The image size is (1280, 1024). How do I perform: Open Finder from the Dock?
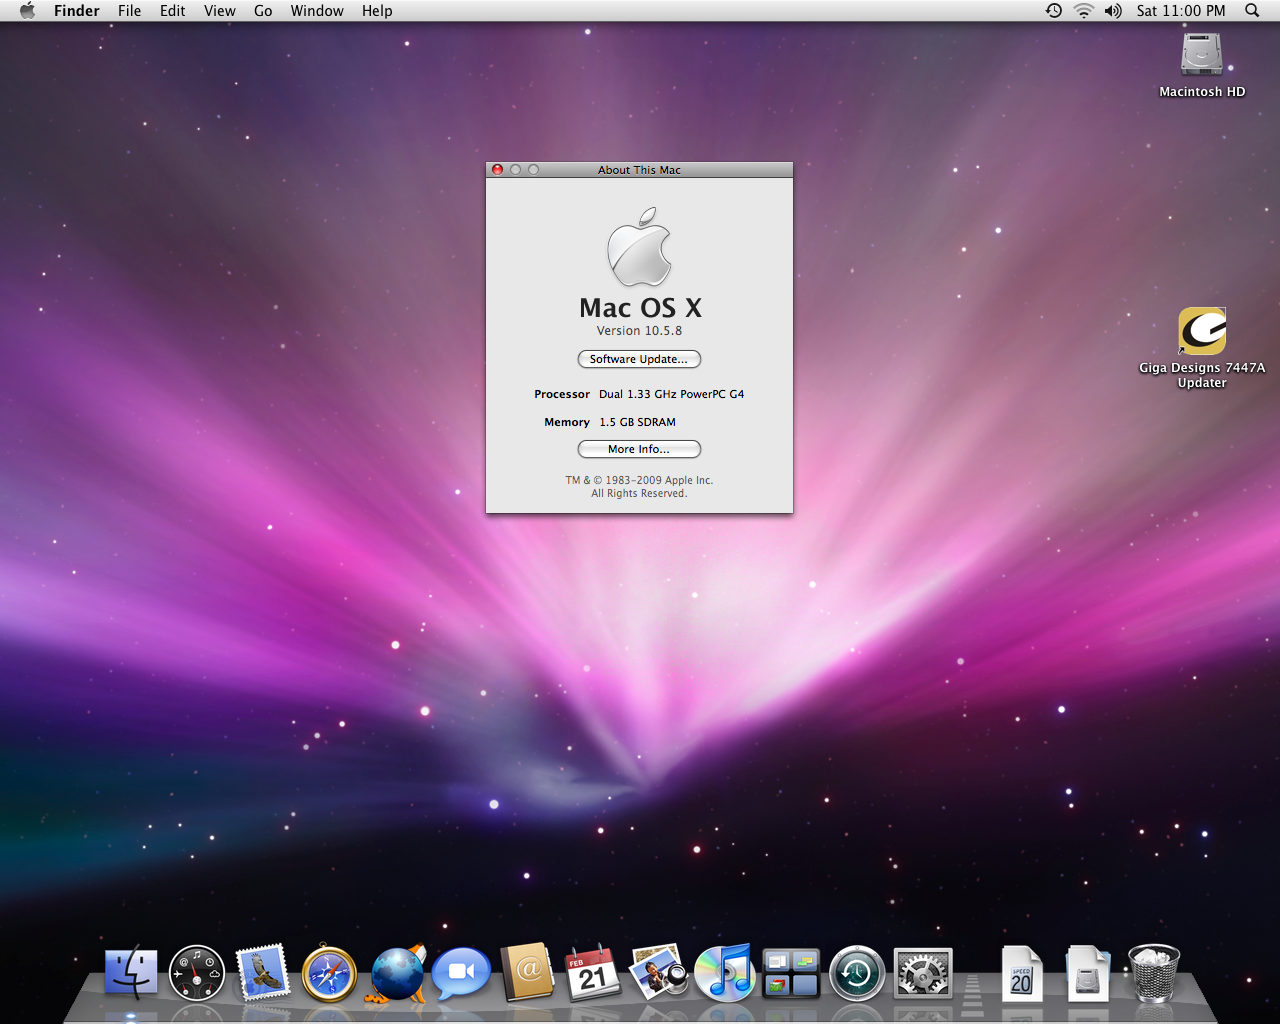pos(131,973)
